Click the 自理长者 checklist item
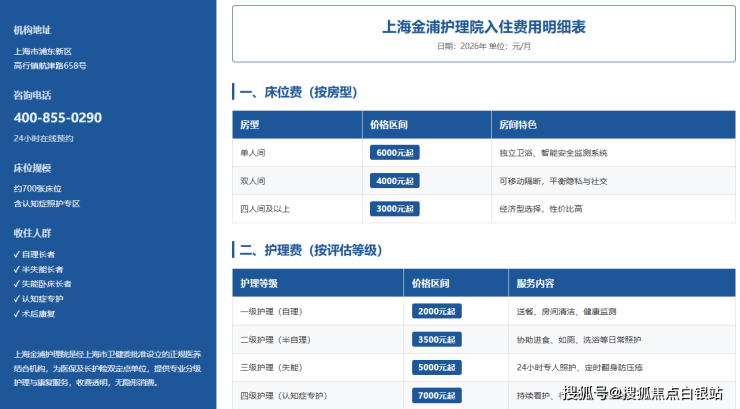Screen dimensions: 740x409 pos(34,254)
